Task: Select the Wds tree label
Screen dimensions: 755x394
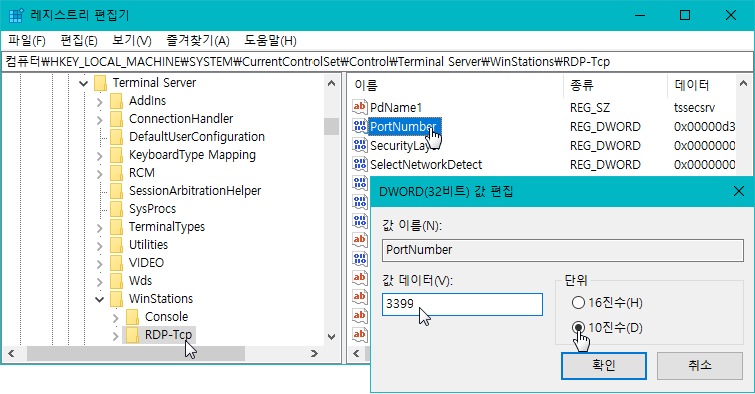Action: (x=140, y=281)
